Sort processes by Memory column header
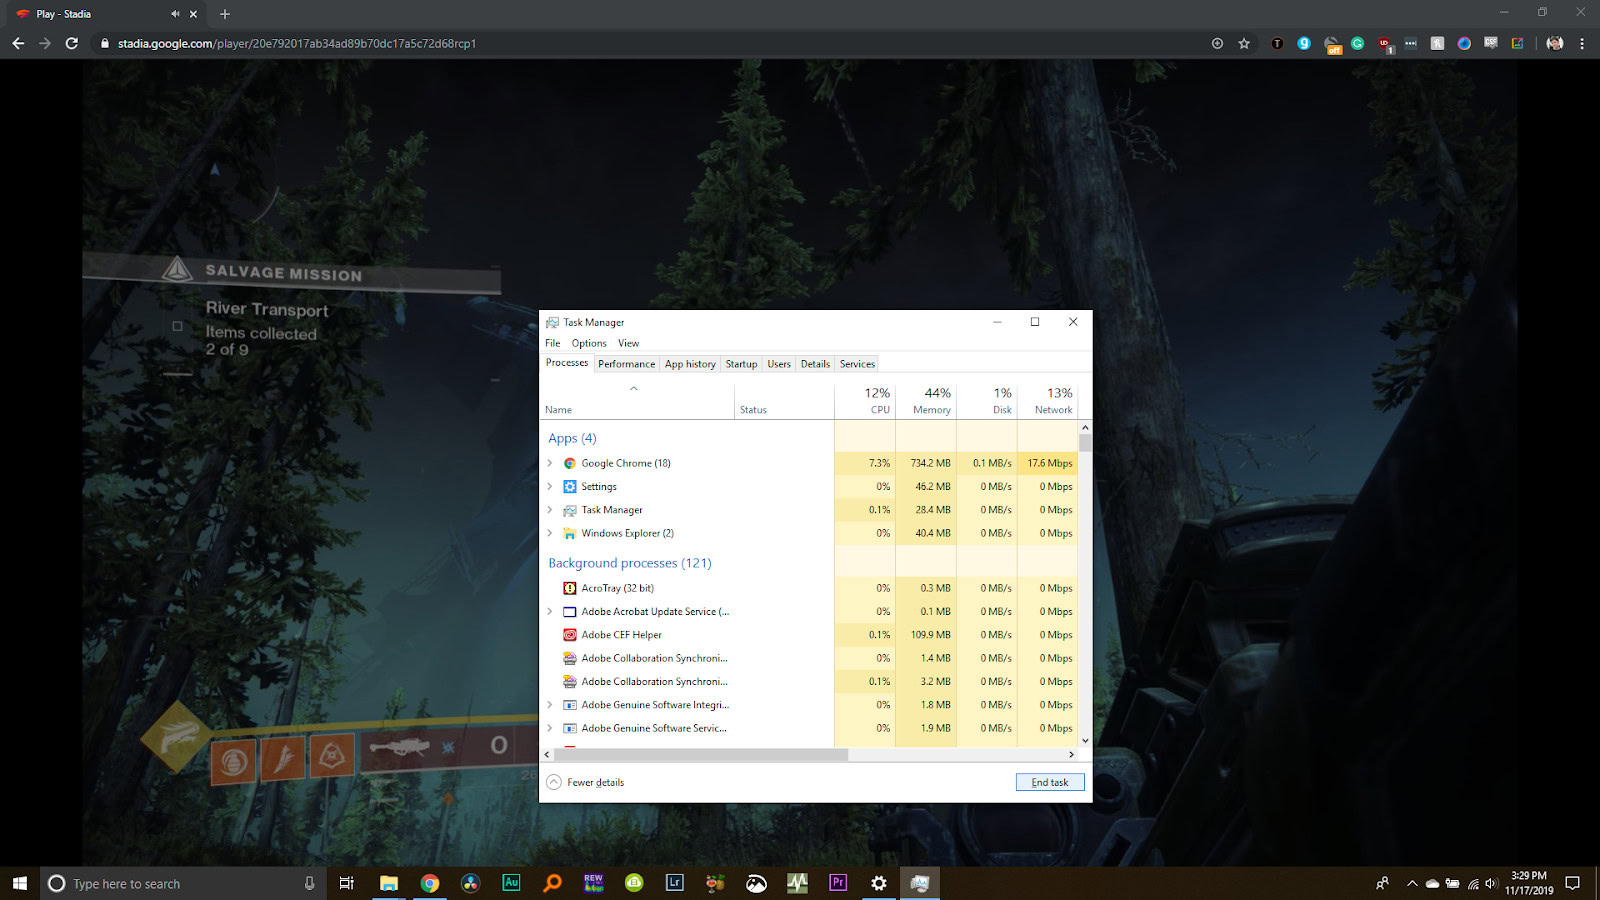 [930, 400]
